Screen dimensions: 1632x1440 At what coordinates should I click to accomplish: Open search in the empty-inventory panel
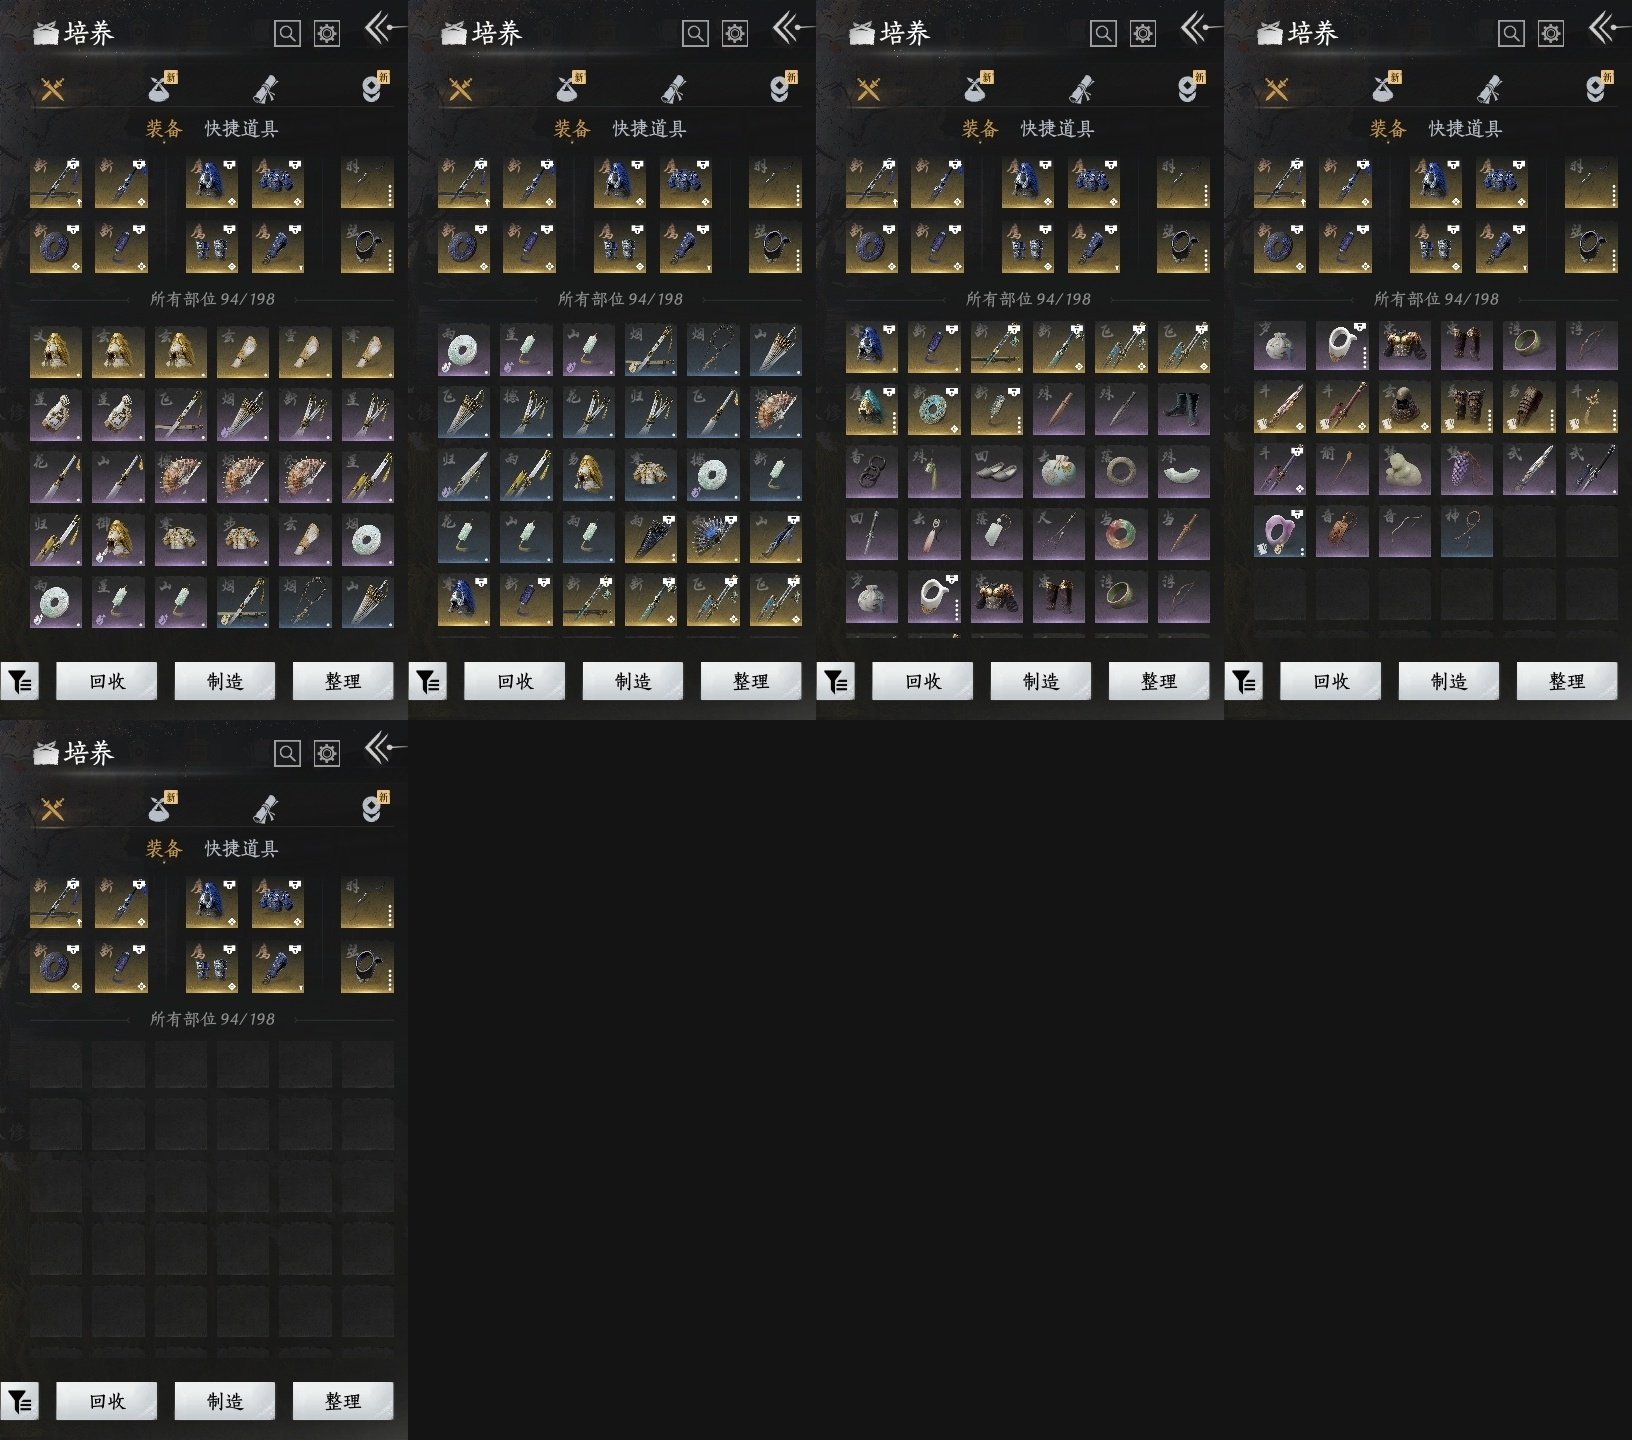[x=287, y=753]
